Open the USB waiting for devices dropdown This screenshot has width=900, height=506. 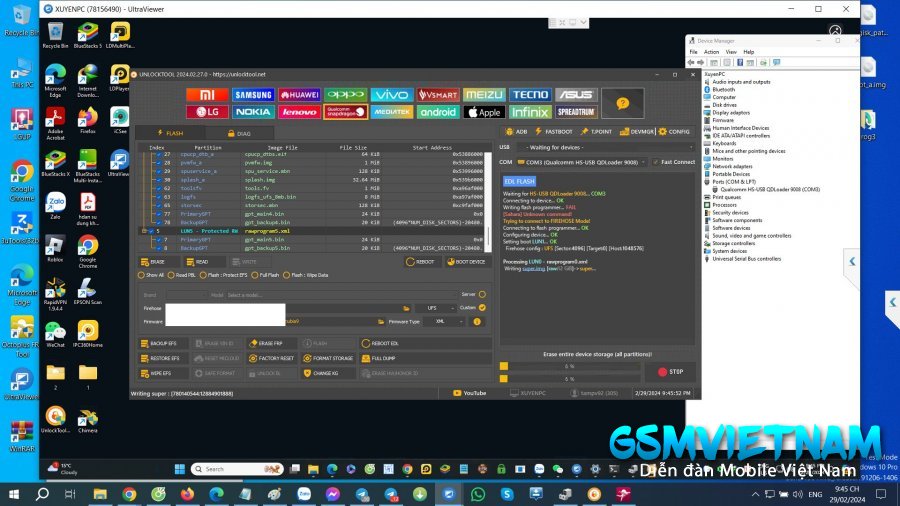(606, 147)
